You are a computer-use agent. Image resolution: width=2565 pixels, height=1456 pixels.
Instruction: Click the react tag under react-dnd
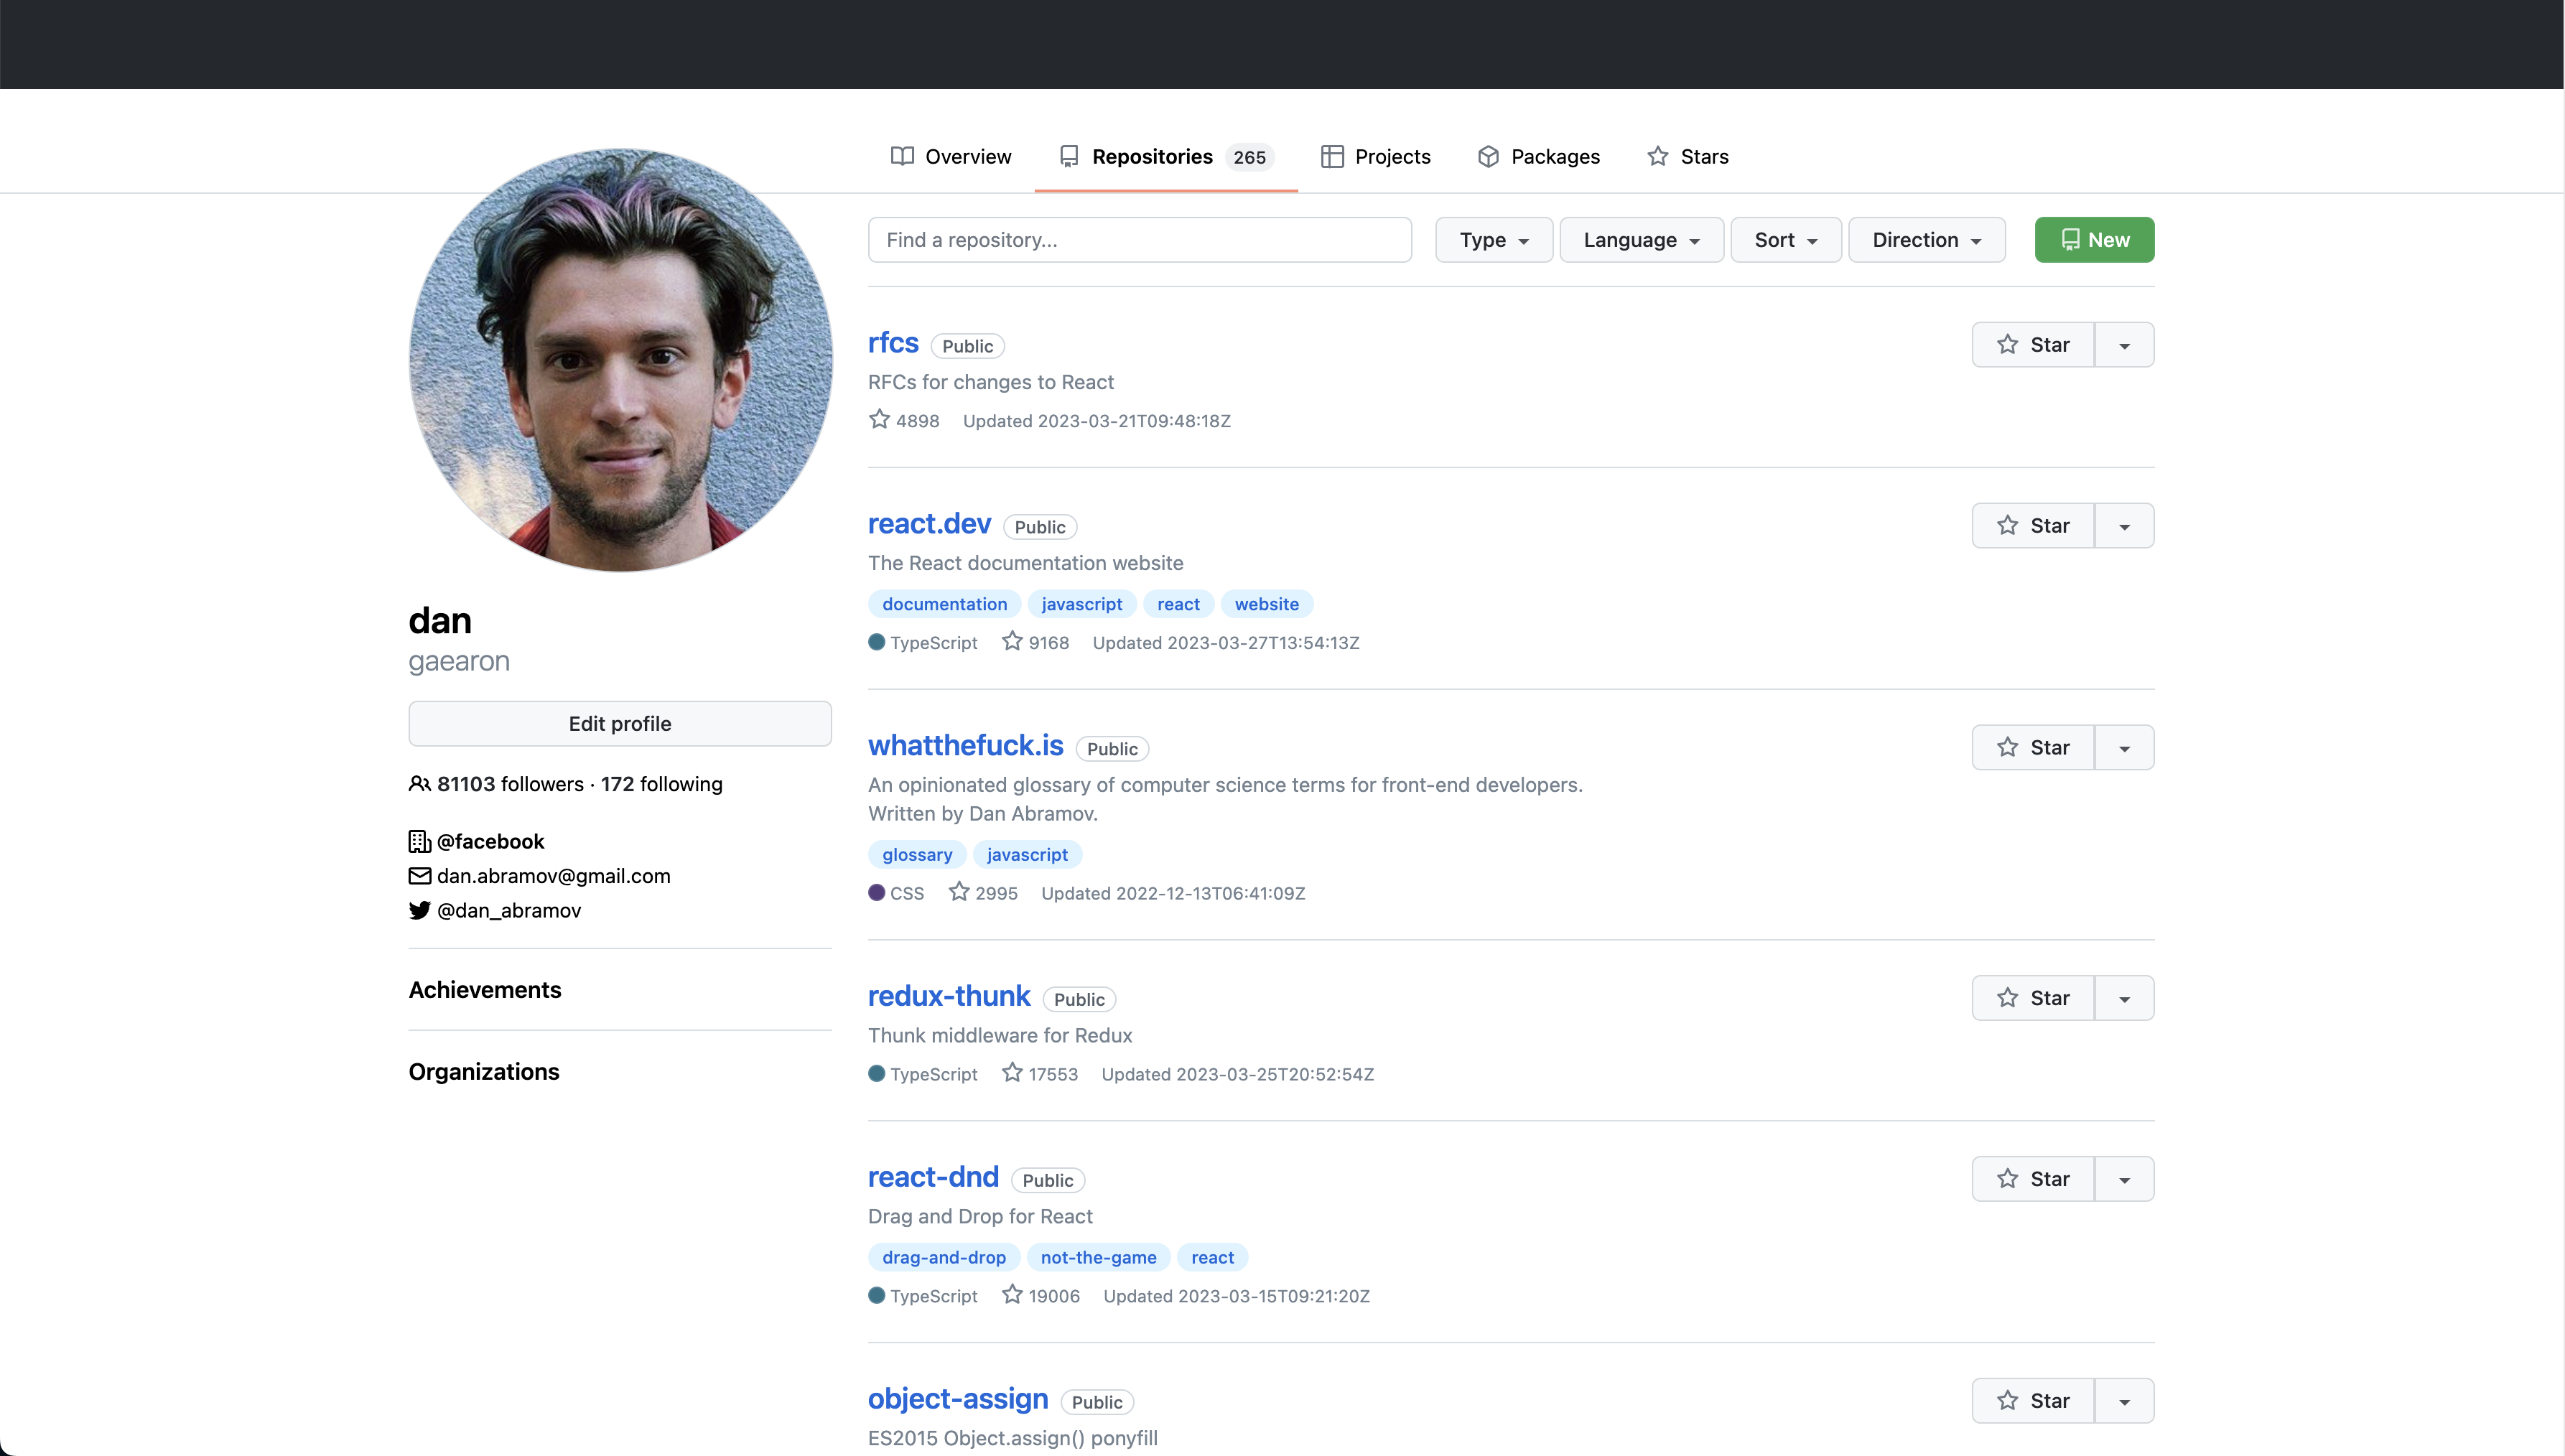click(x=1212, y=1258)
